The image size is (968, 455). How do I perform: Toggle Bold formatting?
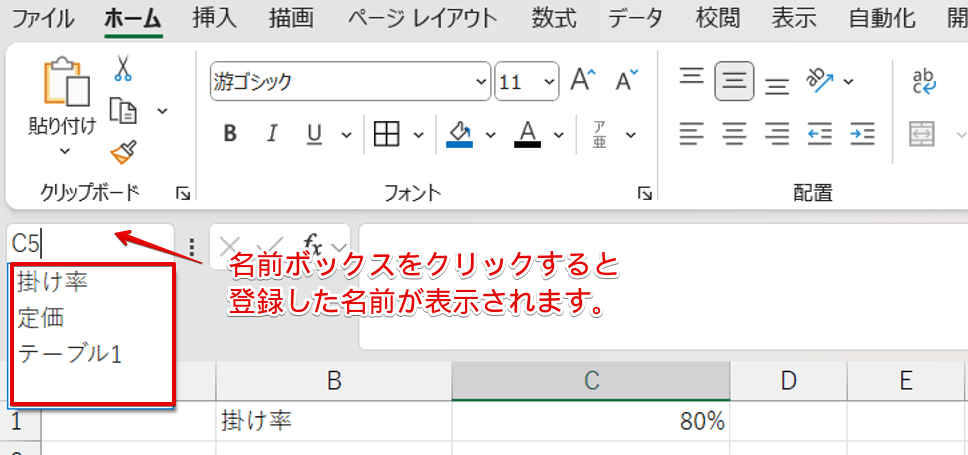(230, 133)
